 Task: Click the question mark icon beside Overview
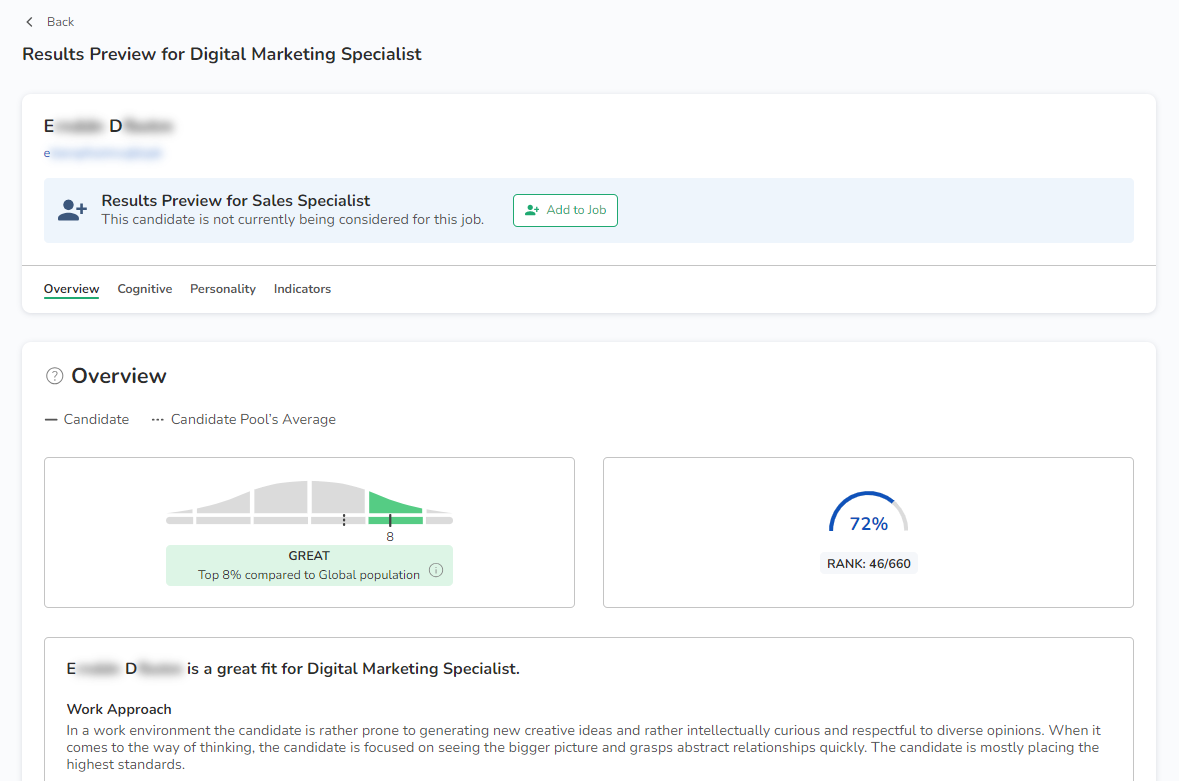pos(55,376)
